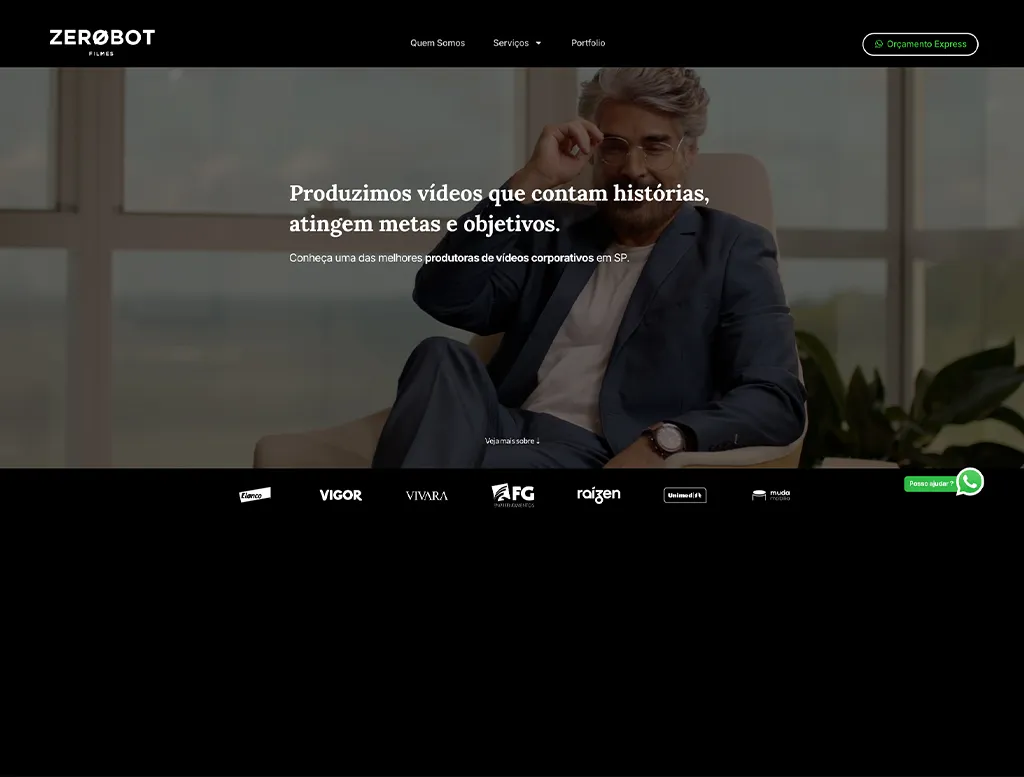The height and width of the screenshot is (777, 1024).
Task: Open the Serviços menu
Action: tap(511, 43)
